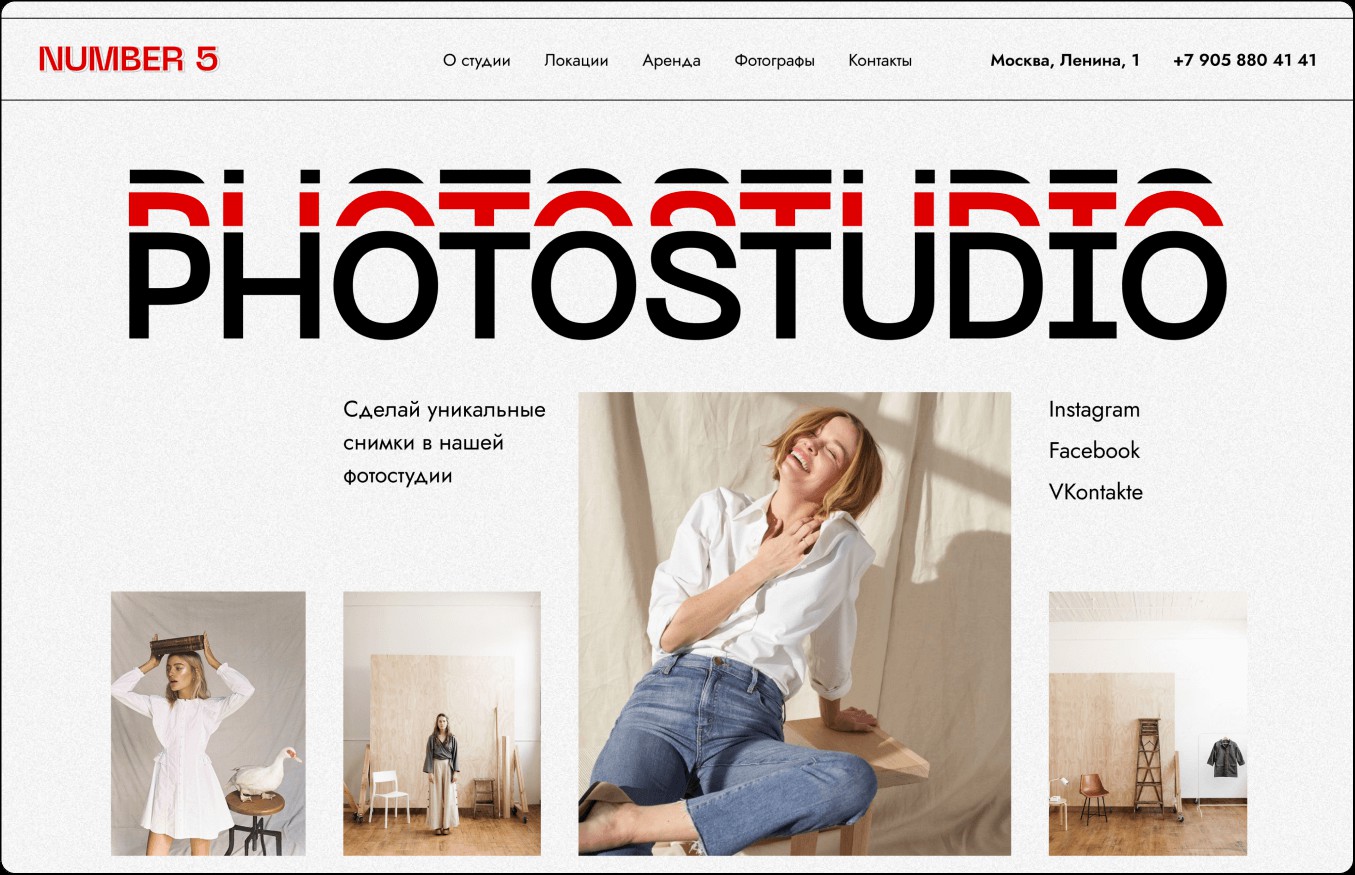
Task: Open the Контакты page
Action: pos(880,61)
